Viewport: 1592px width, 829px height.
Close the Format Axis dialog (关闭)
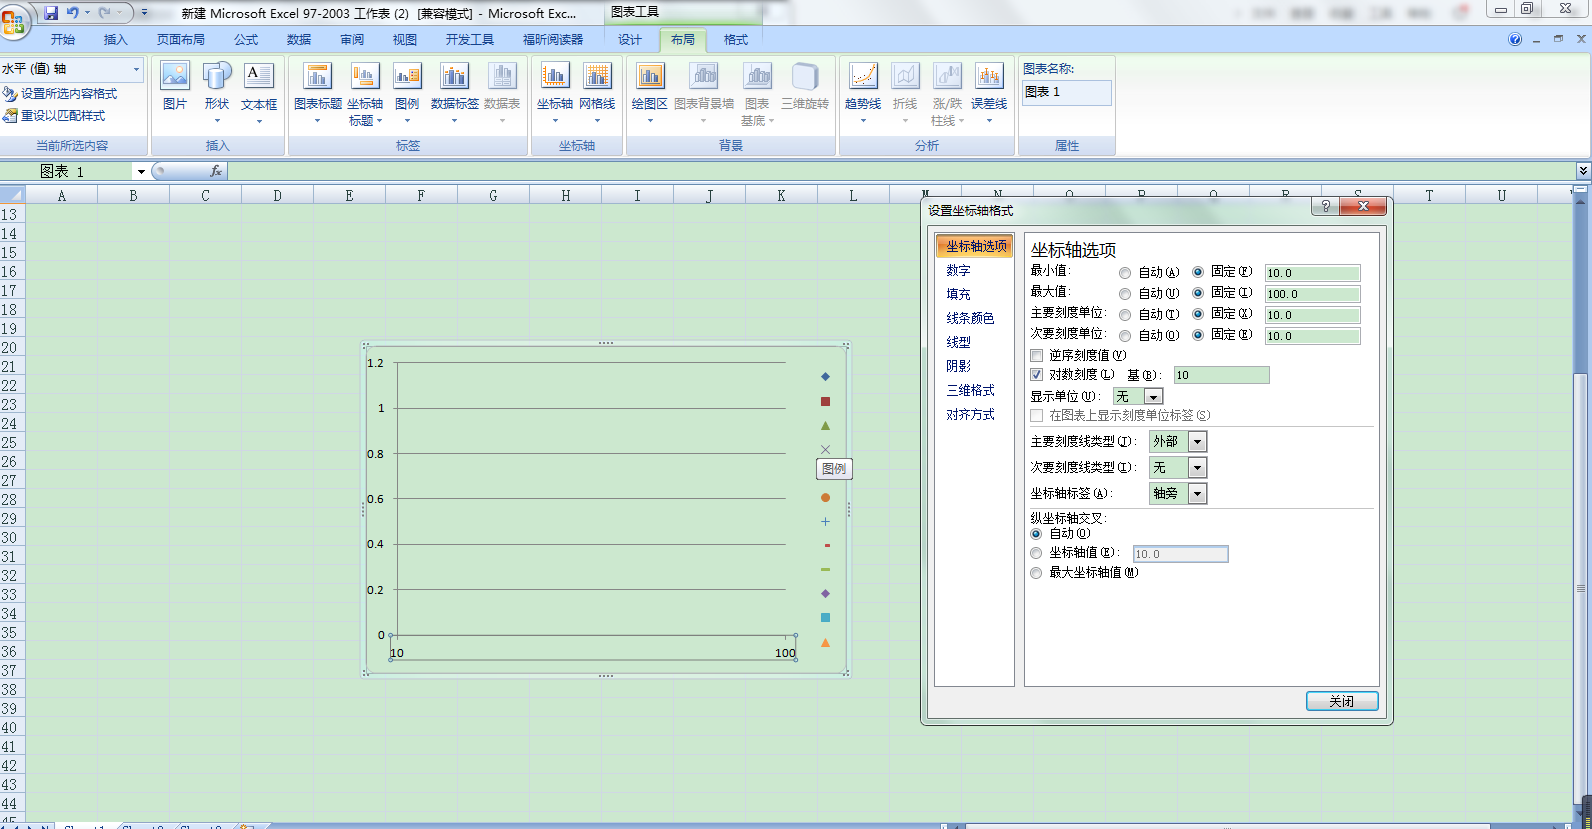(x=1342, y=701)
